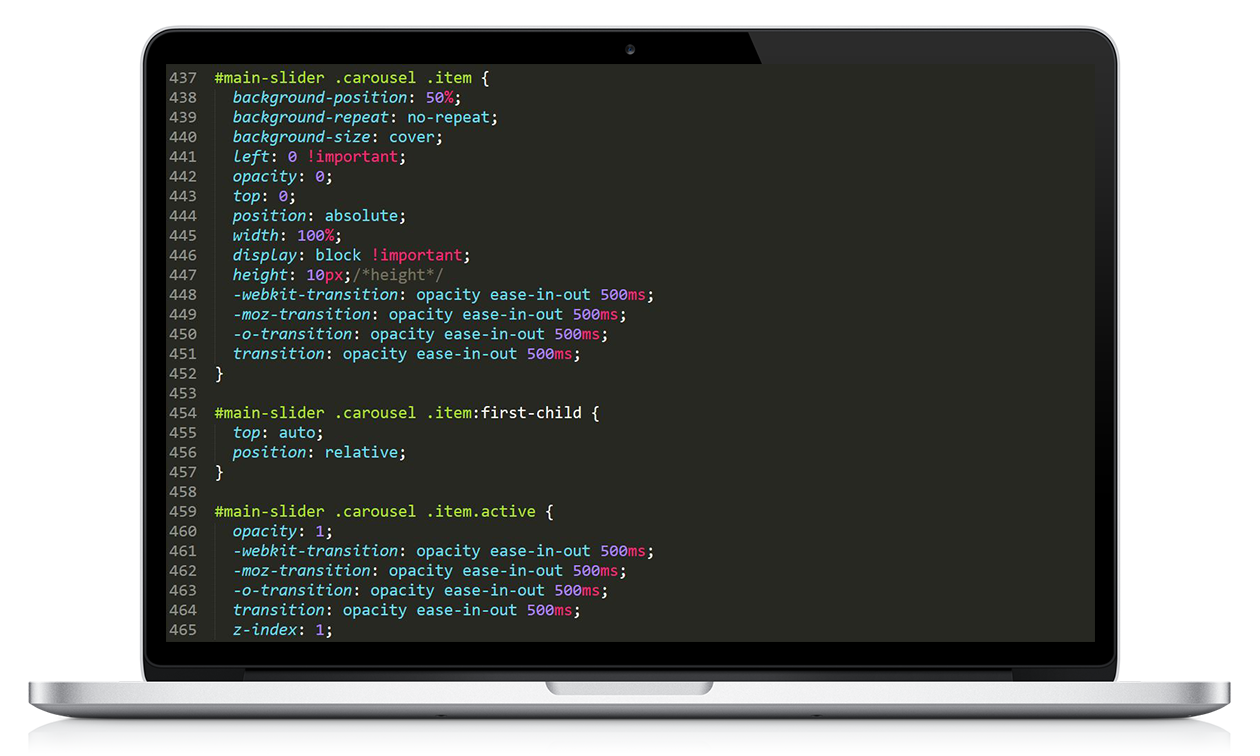Click the background-position property name
The image size is (1260, 756).
[320, 98]
